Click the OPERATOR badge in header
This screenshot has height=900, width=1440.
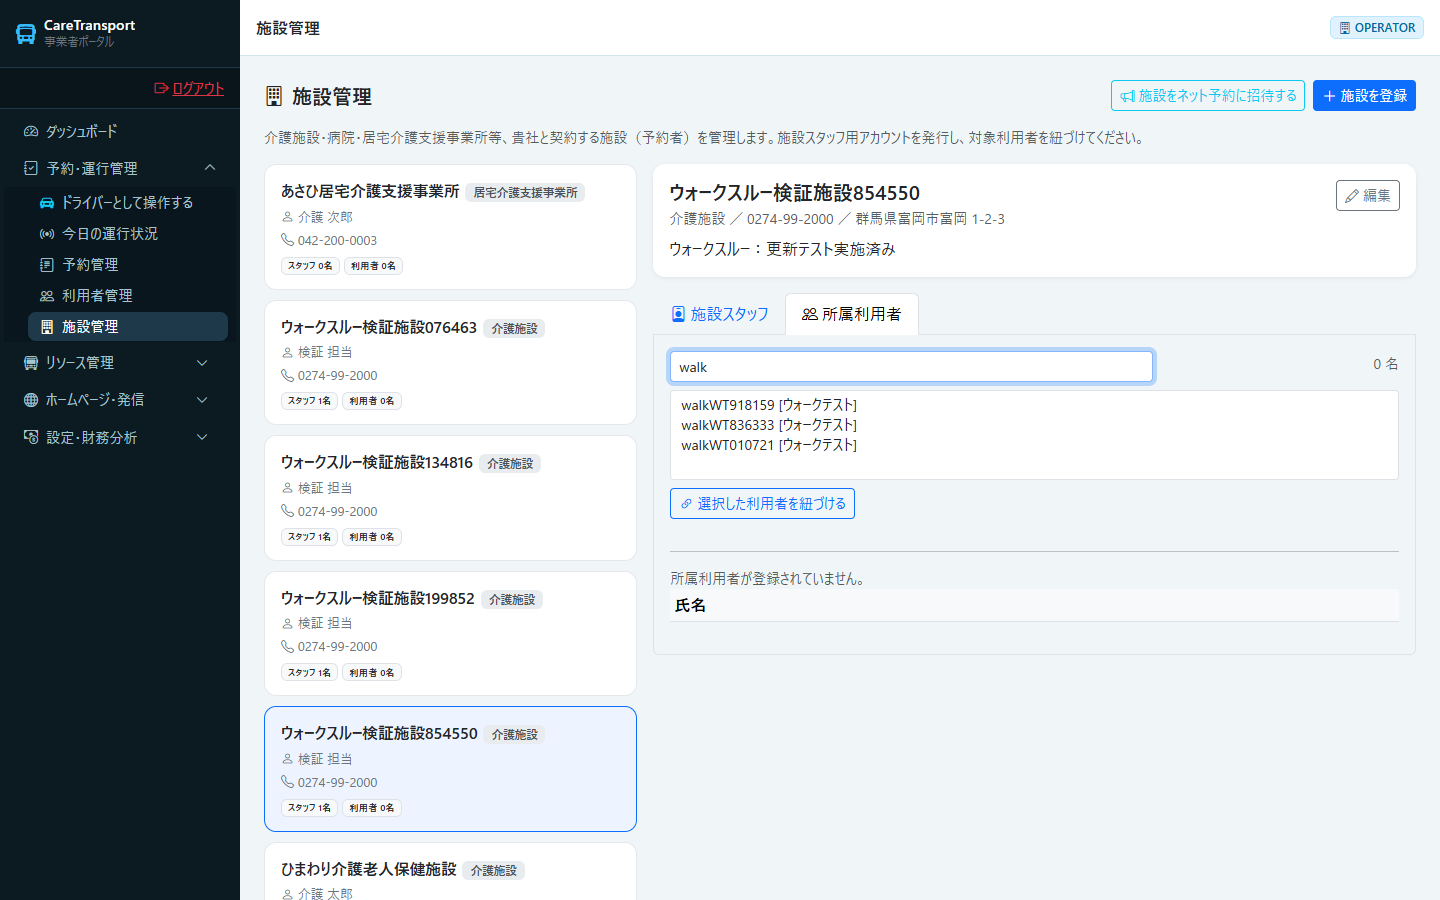[x=1377, y=28]
